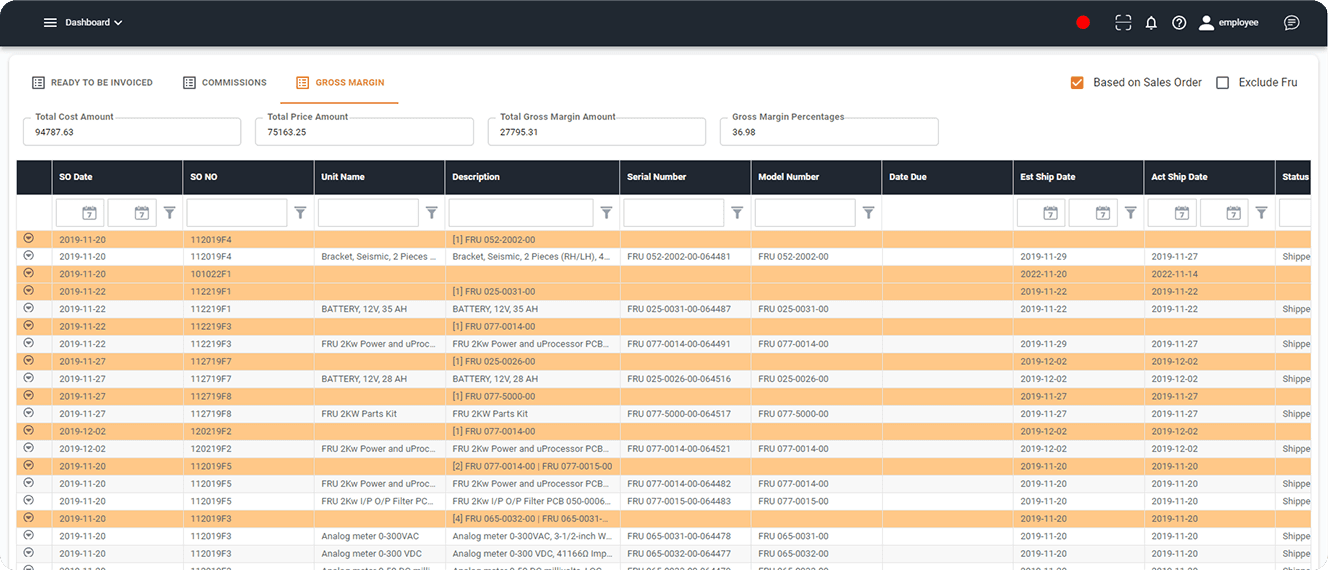Open the barcode scan icon
The height and width of the screenshot is (571, 1328).
1123,22
